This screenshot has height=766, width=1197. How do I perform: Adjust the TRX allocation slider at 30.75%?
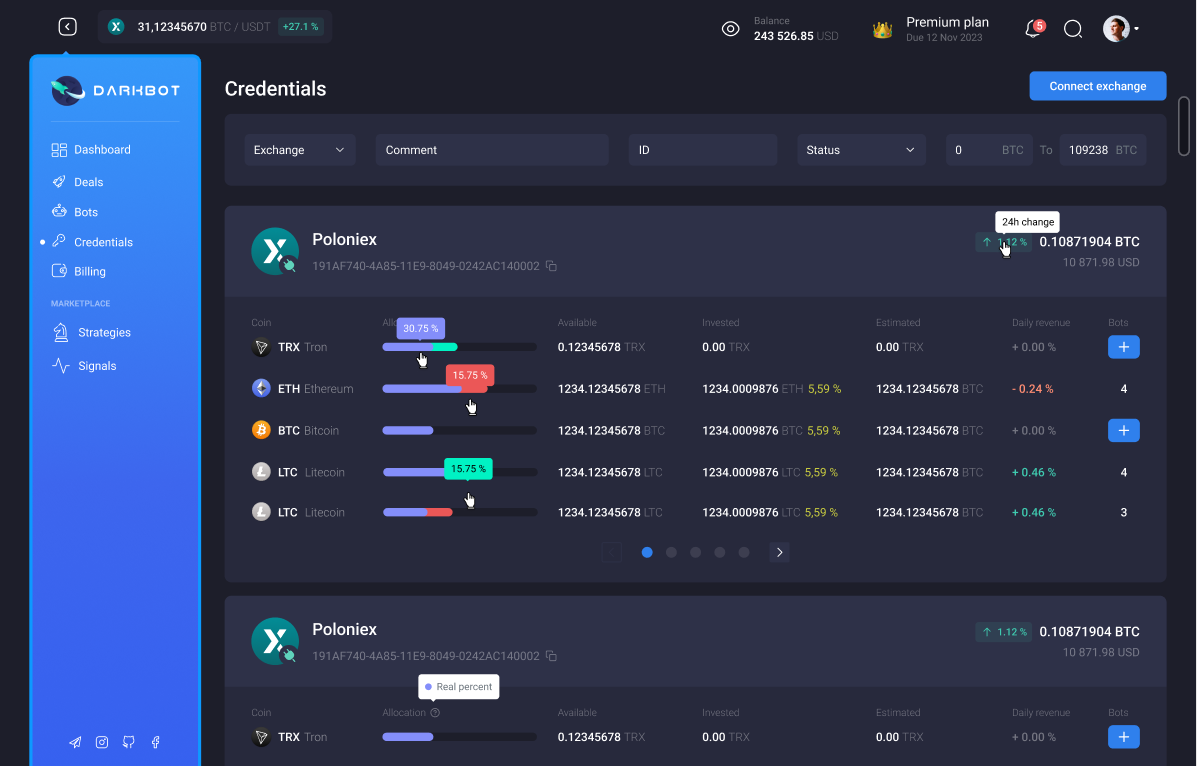(x=421, y=347)
